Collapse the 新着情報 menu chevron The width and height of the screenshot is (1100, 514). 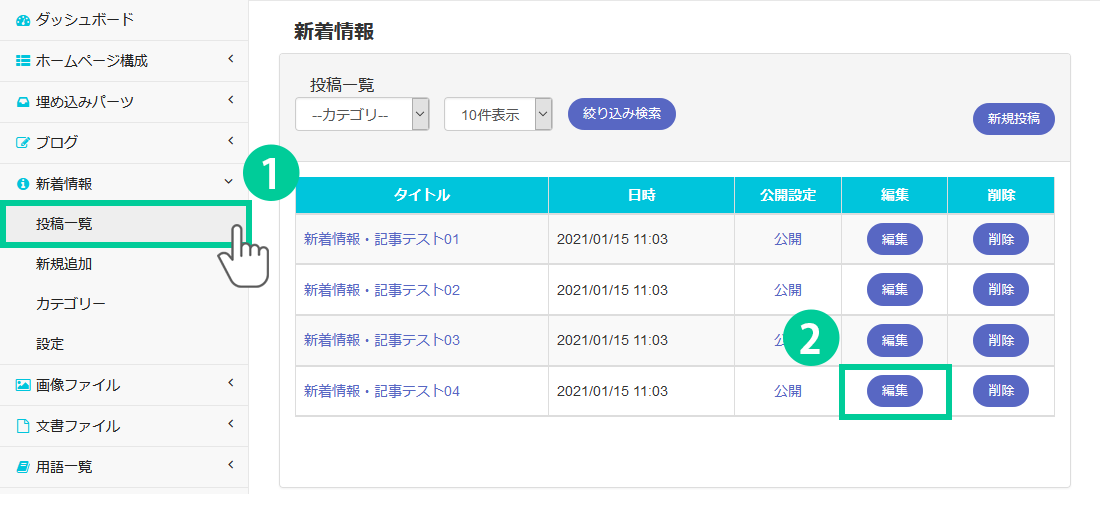(x=229, y=182)
